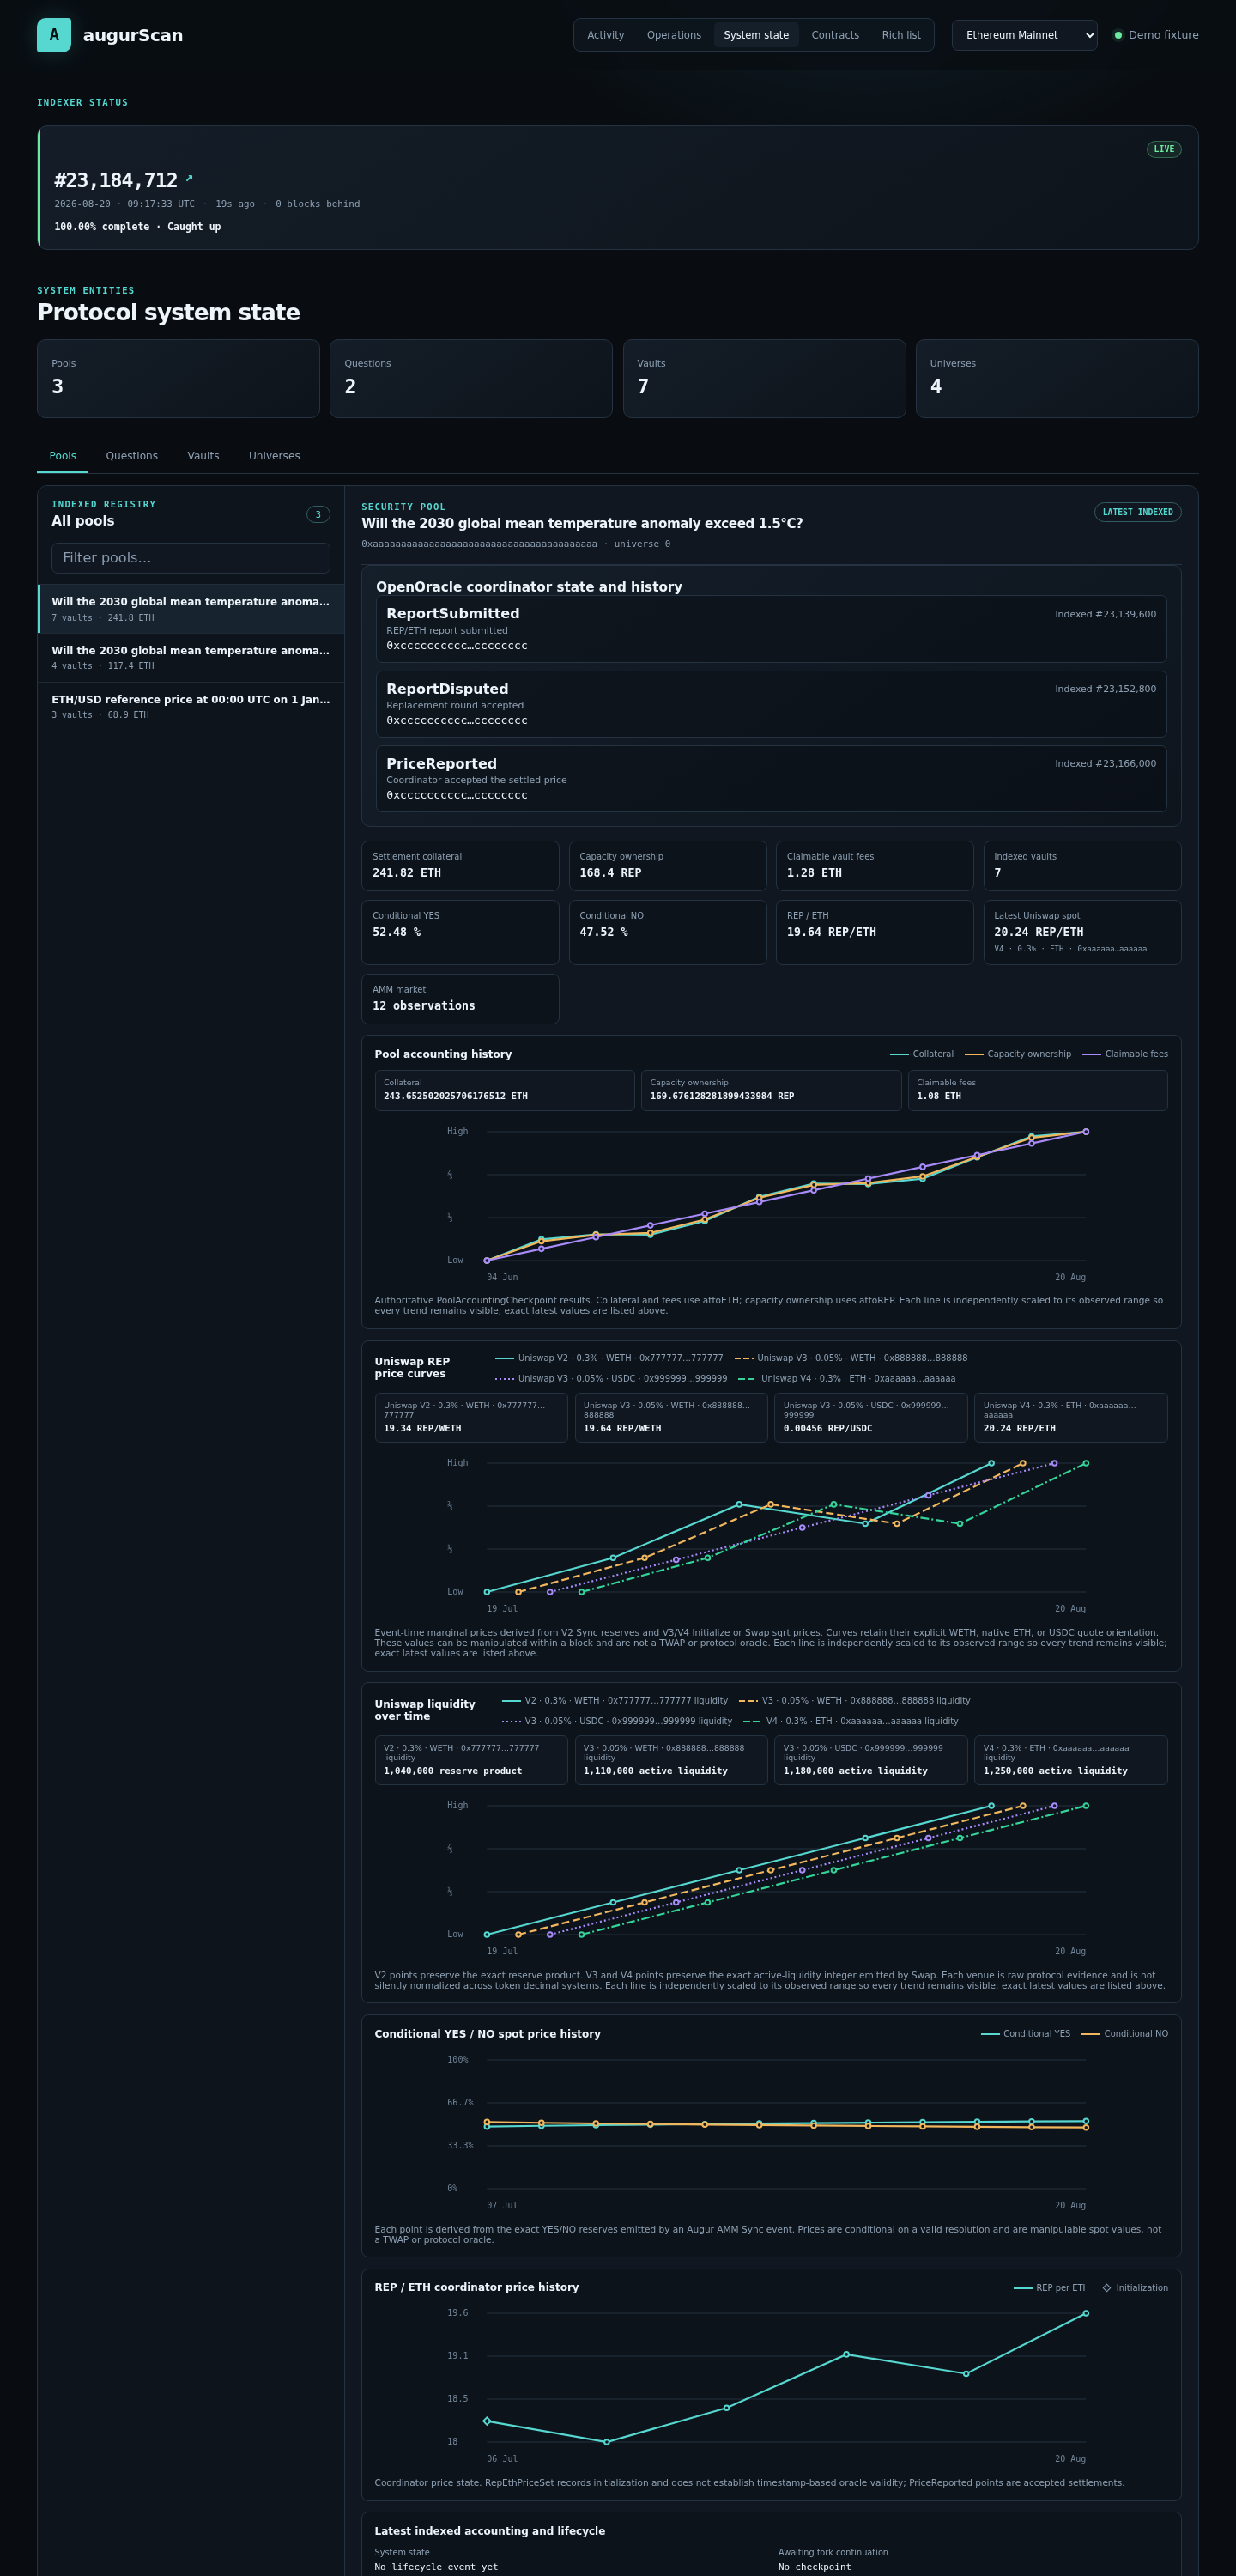Click the LATEST INDEXED badge
The width and height of the screenshot is (1236, 2576).
point(1138,512)
